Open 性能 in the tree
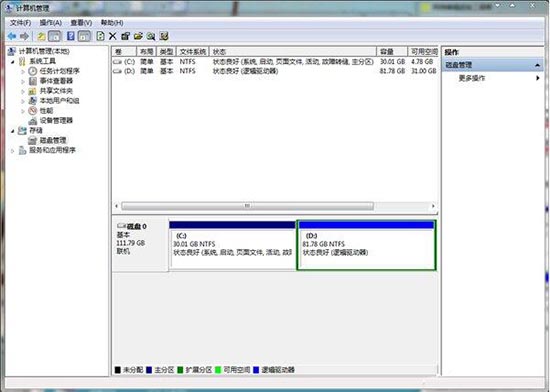This screenshot has height=392, width=550. point(46,110)
